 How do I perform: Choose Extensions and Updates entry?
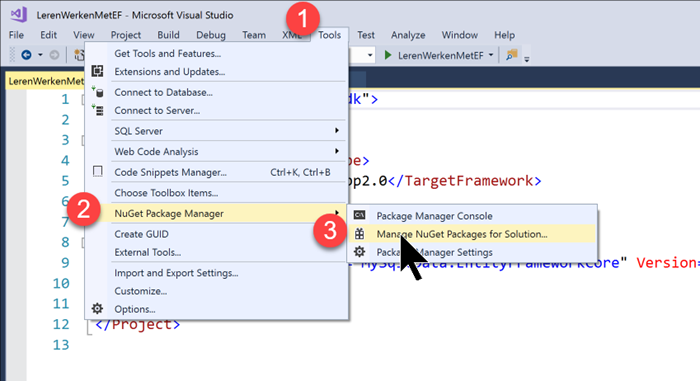217,71
